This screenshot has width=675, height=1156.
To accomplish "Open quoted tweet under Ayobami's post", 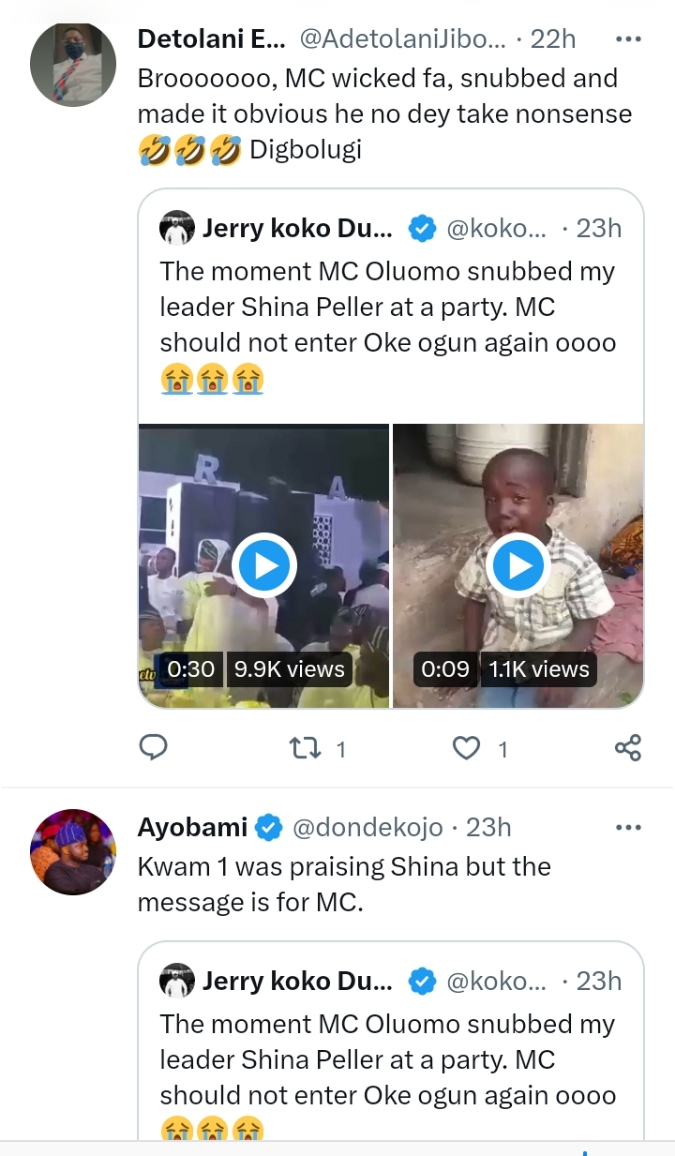I will point(387,1060).
